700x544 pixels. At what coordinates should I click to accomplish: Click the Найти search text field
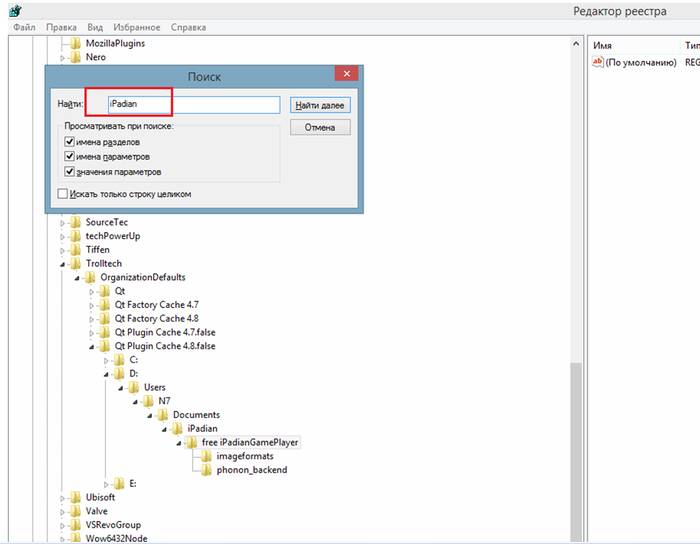(181, 104)
